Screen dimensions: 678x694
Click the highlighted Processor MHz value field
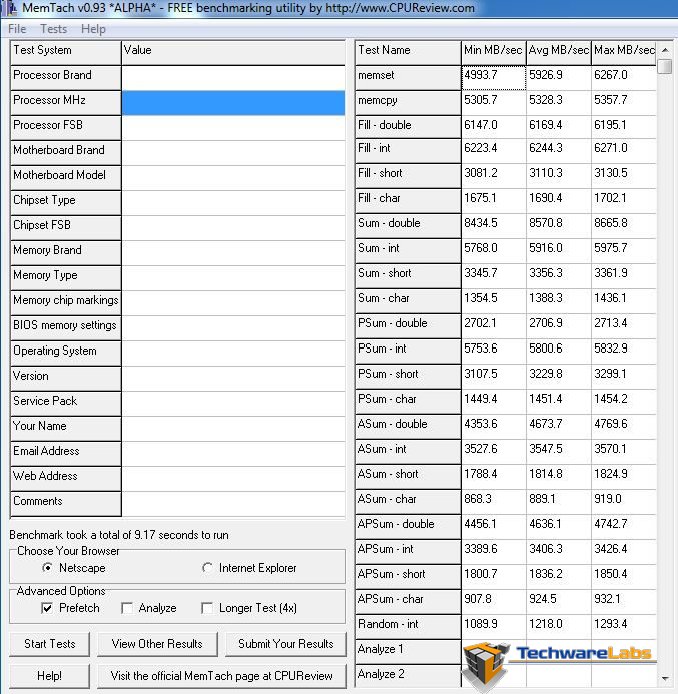[233, 103]
